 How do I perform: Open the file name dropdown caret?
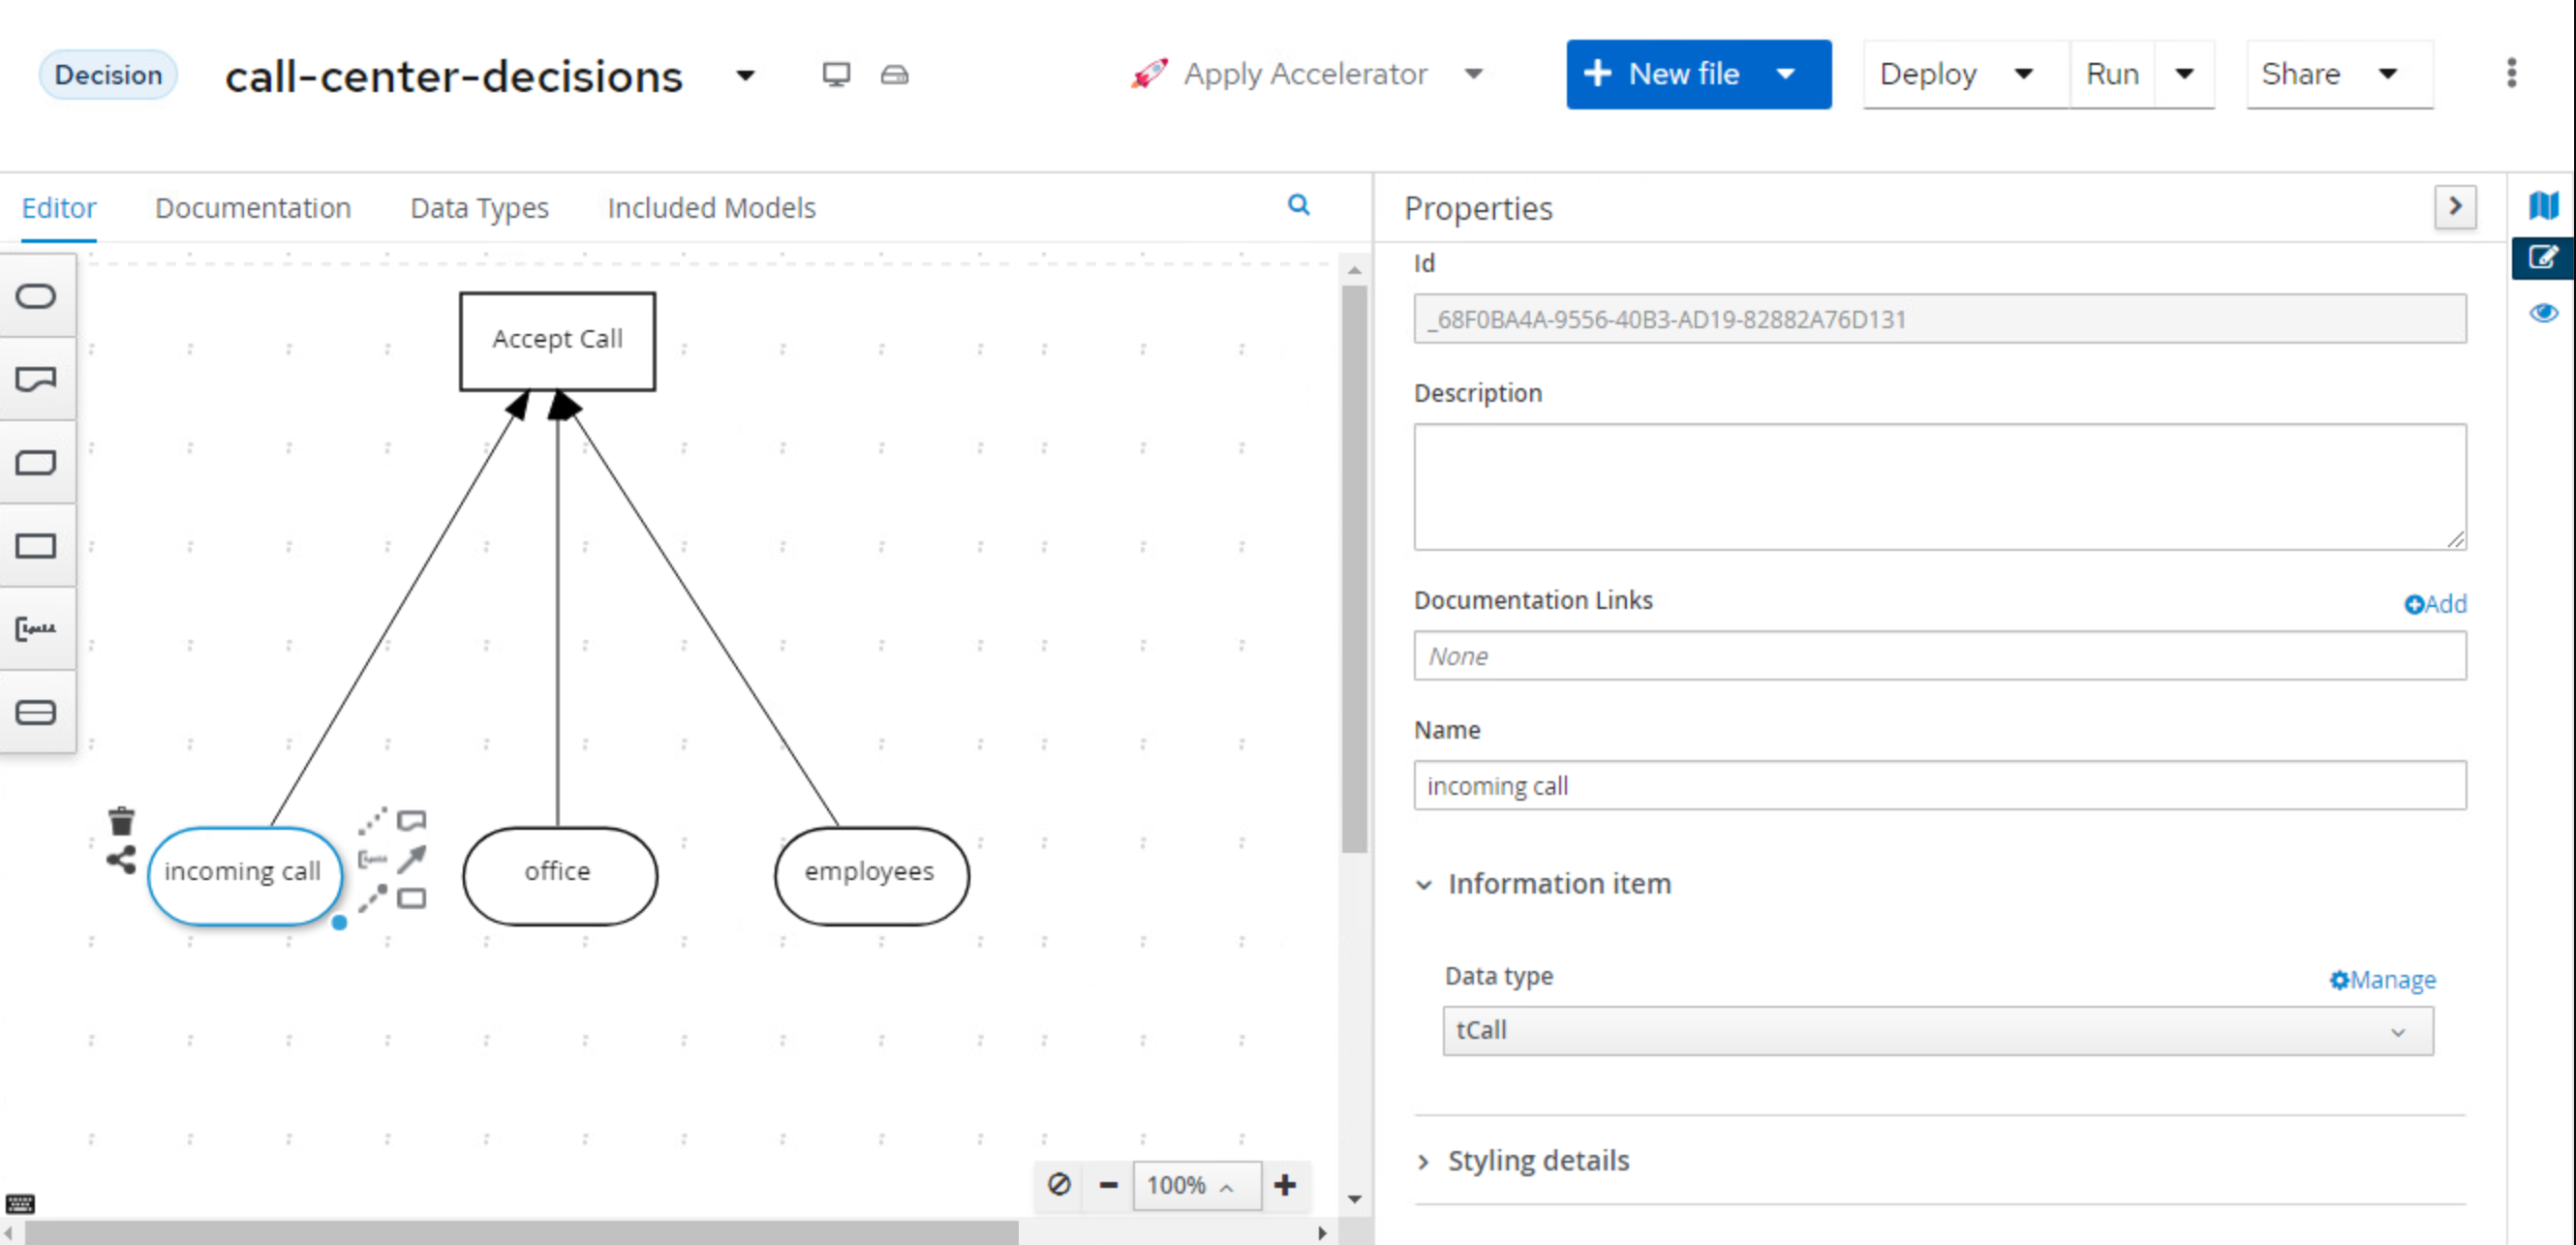click(x=745, y=75)
